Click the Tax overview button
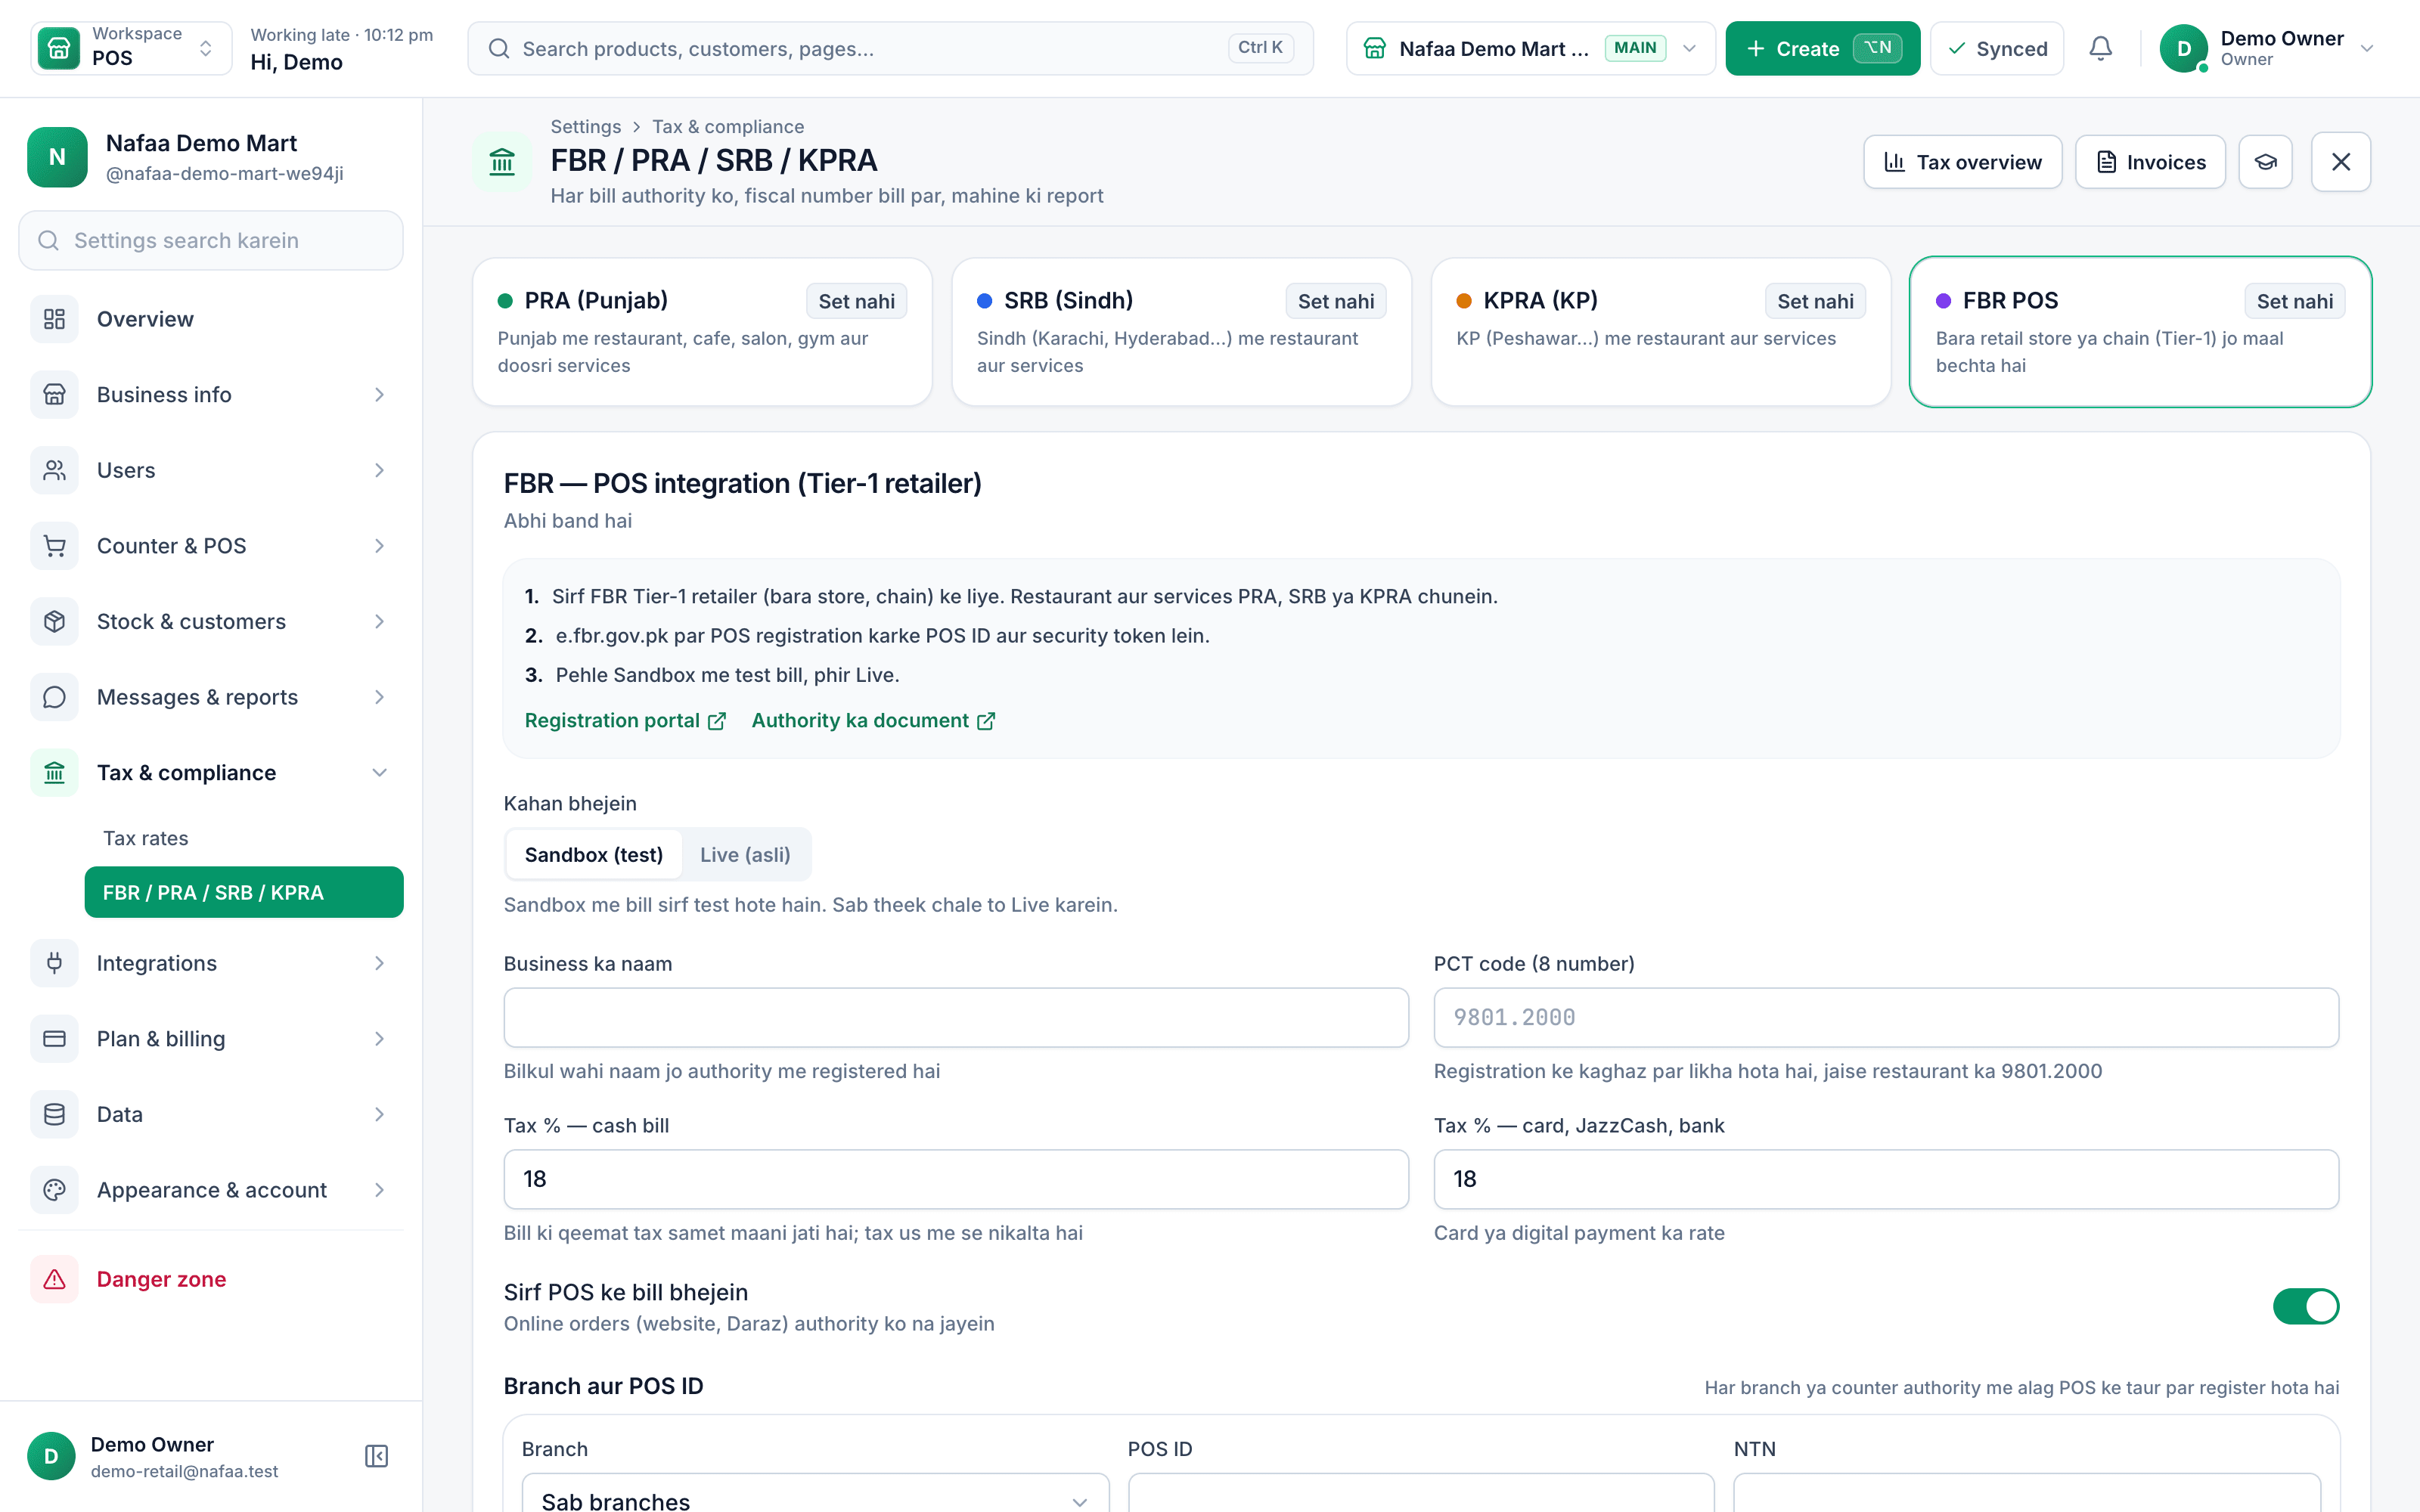Viewport: 2420px width, 1512px height. [x=1962, y=162]
